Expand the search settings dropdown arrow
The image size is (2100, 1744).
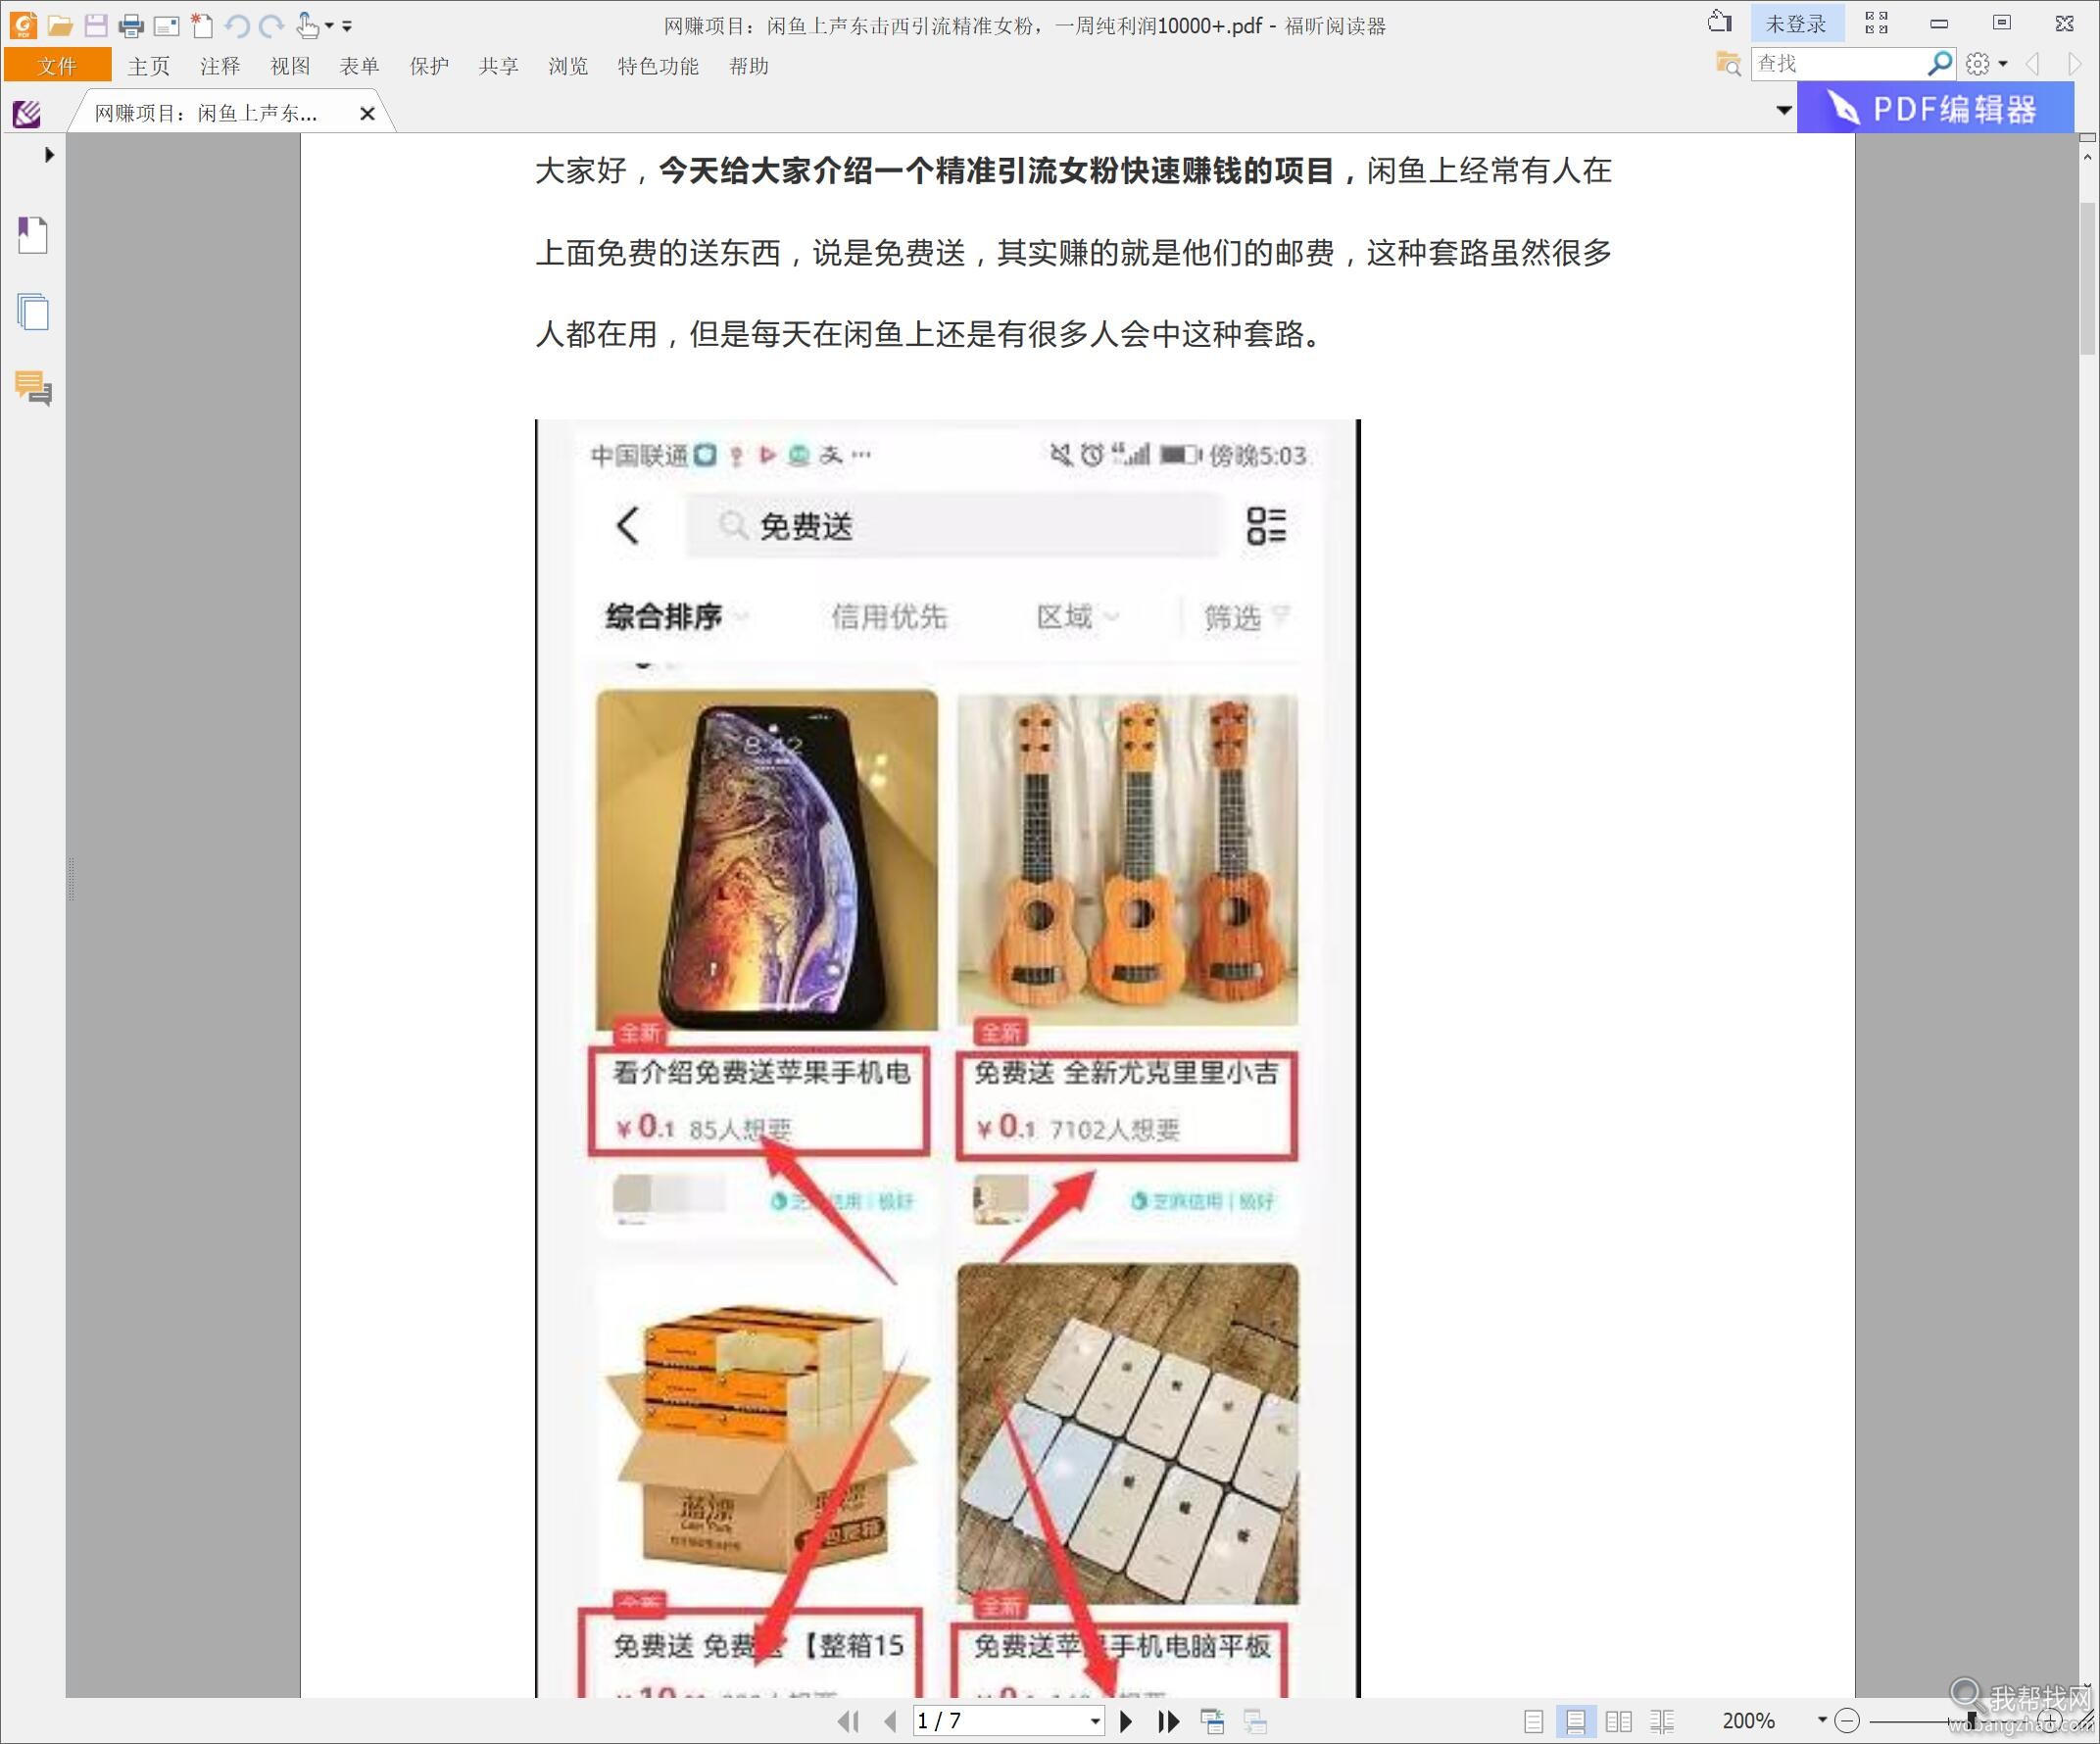click(x=2003, y=65)
